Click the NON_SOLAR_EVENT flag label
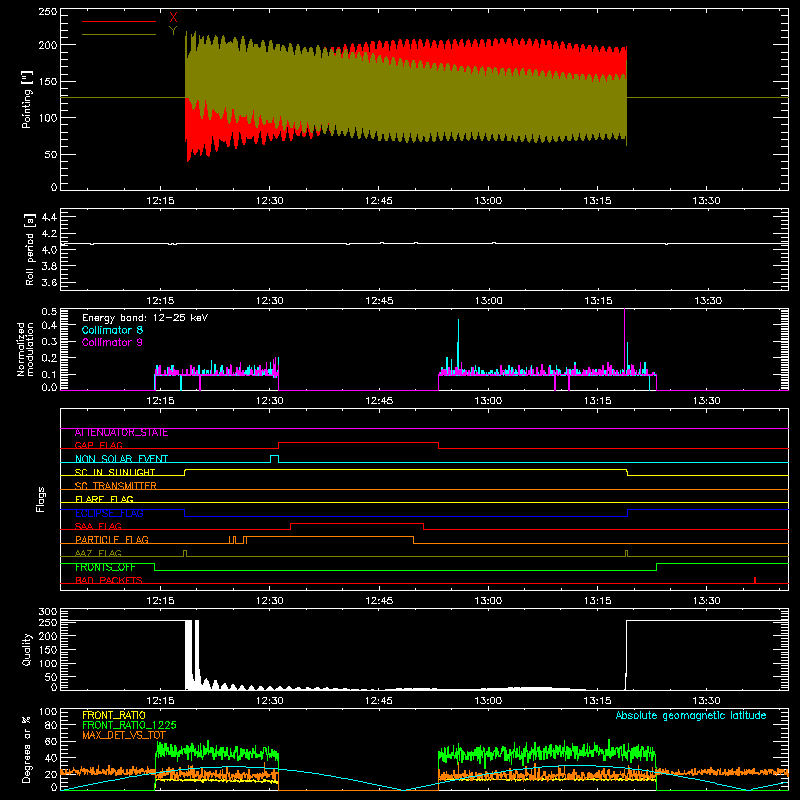The height and width of the screenshot is (800, 800). [x=121, y=459]
